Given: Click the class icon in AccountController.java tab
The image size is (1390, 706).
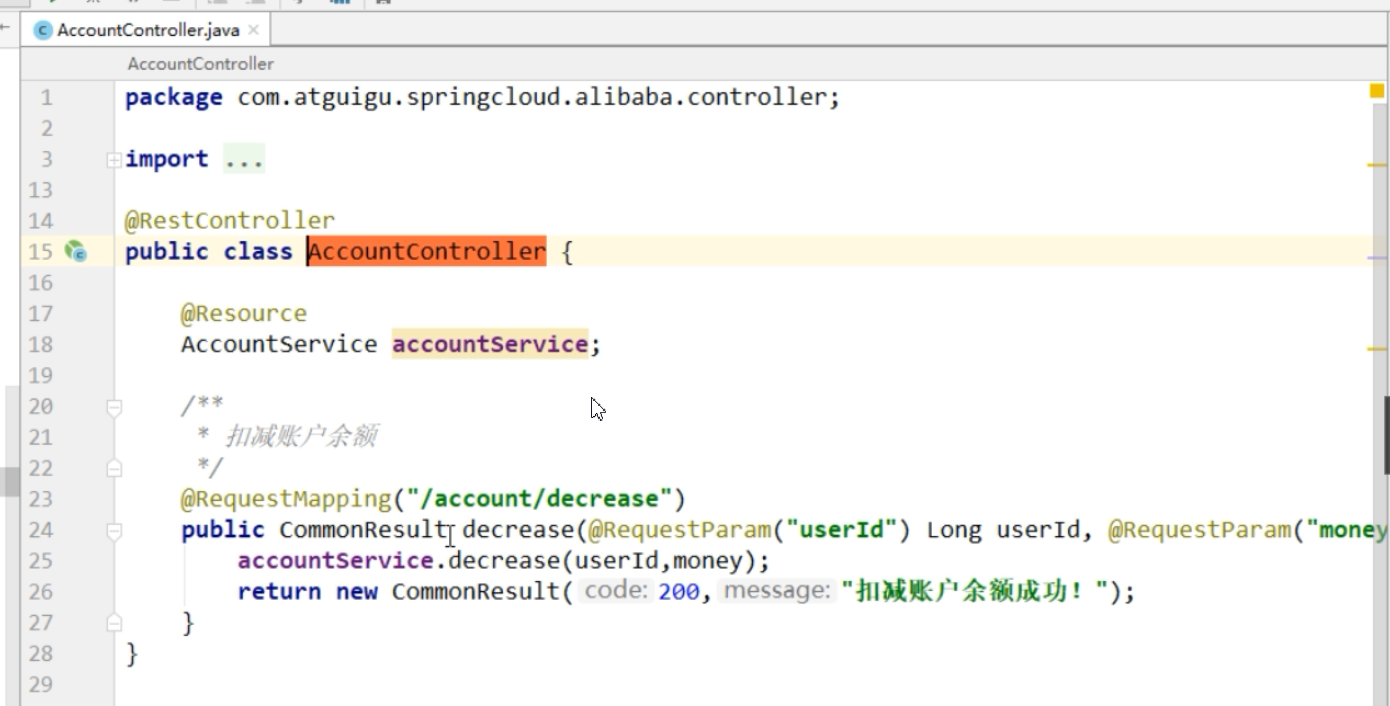Looking at the screenshot, I should [42, 31].
